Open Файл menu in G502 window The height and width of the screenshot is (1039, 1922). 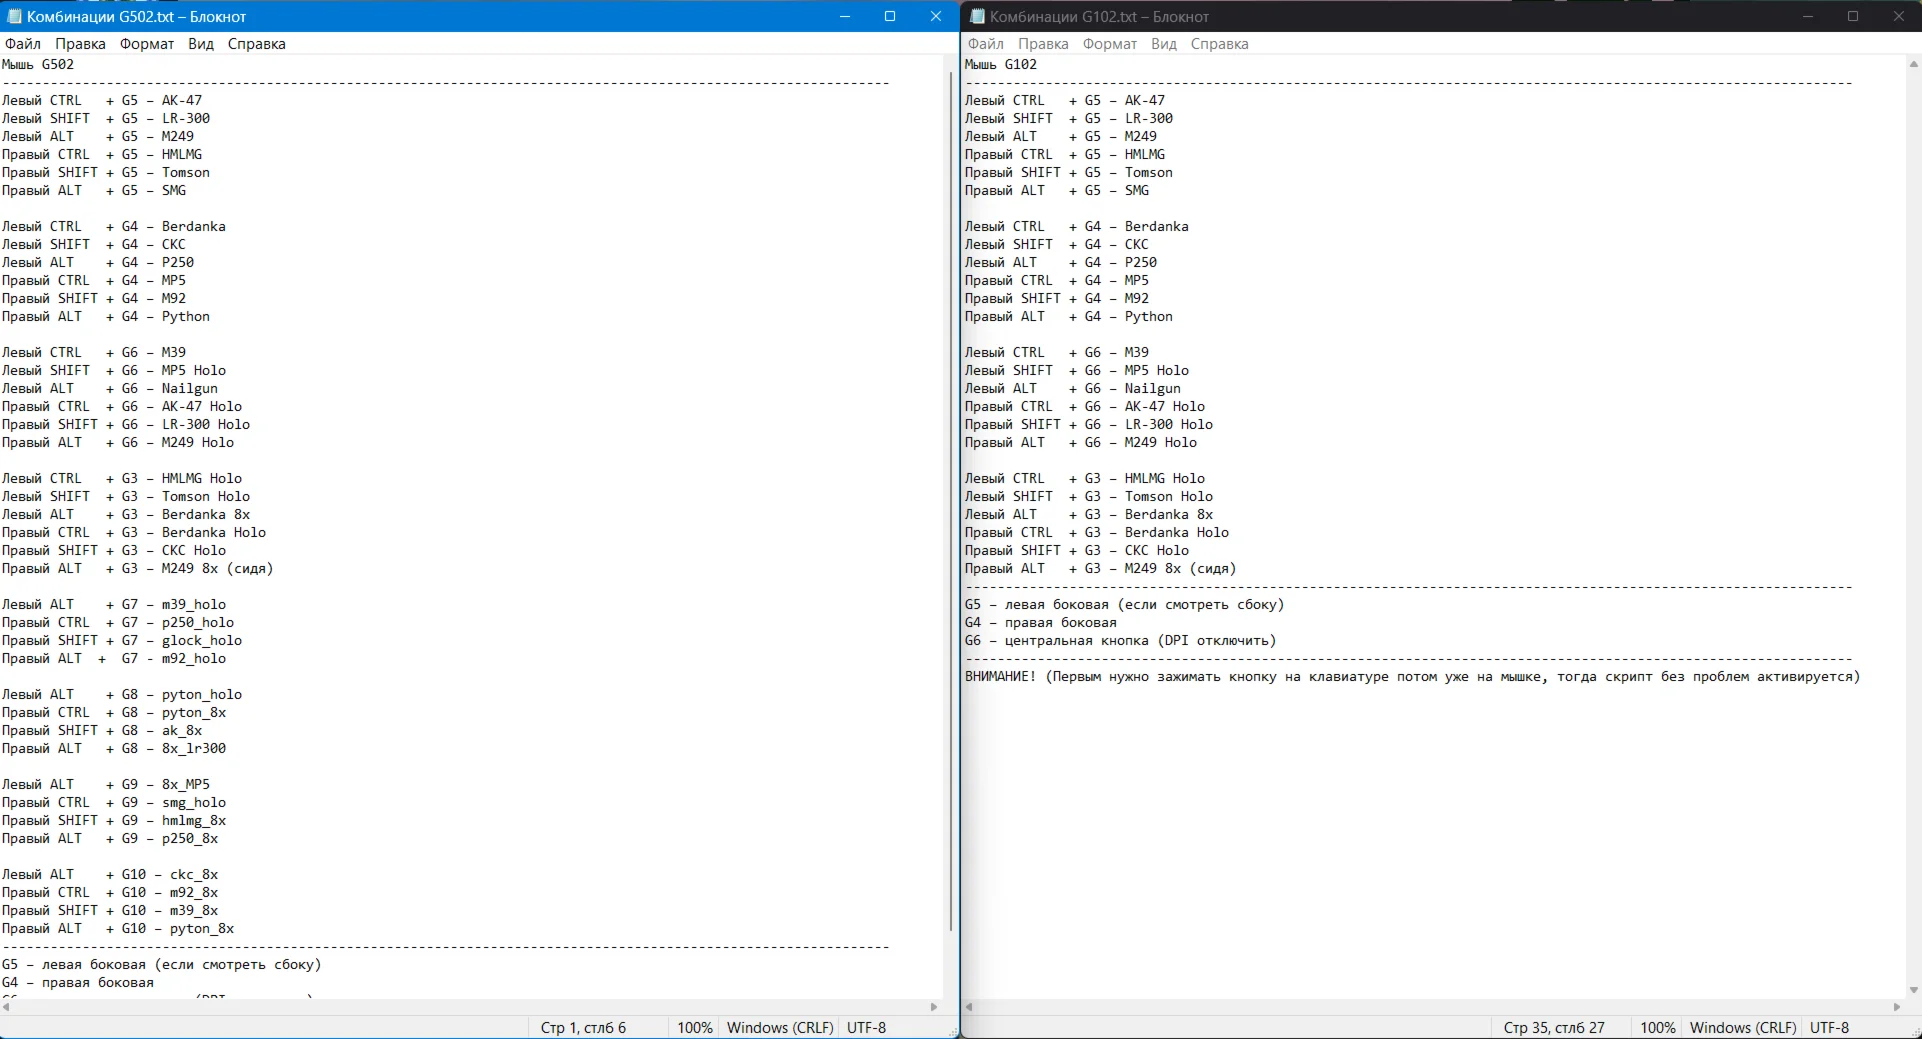(x=23, y=44)
